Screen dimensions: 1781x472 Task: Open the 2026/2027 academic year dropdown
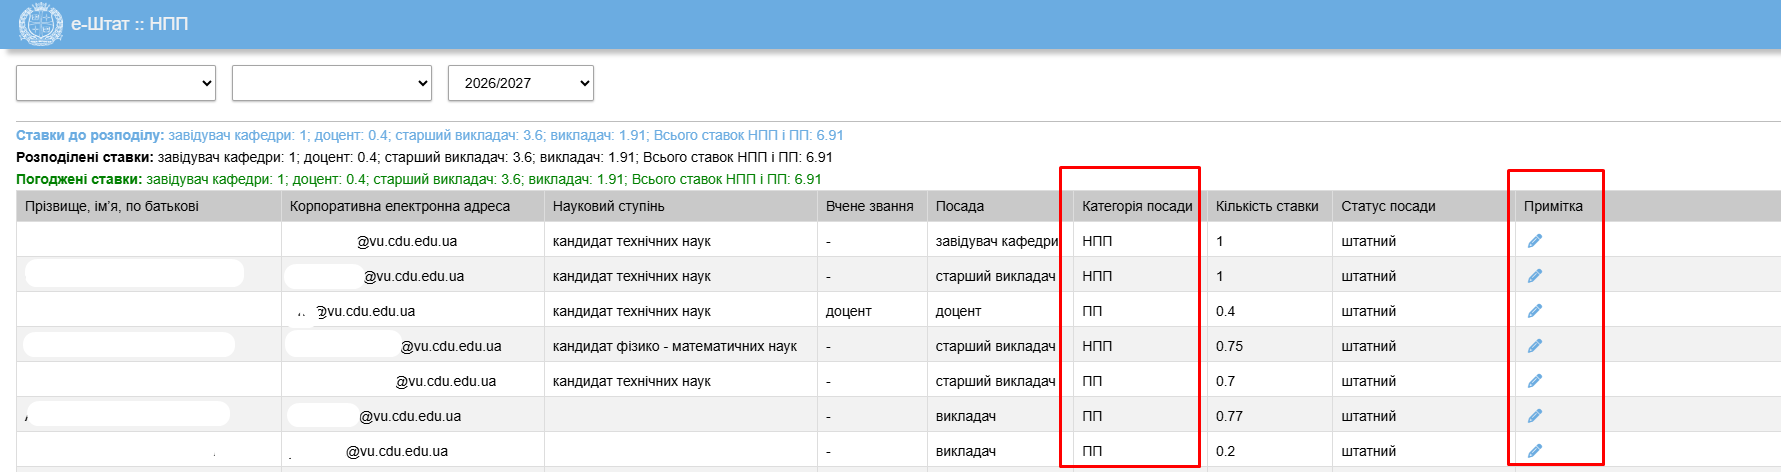pyautogui.click(x=521, y=83)
